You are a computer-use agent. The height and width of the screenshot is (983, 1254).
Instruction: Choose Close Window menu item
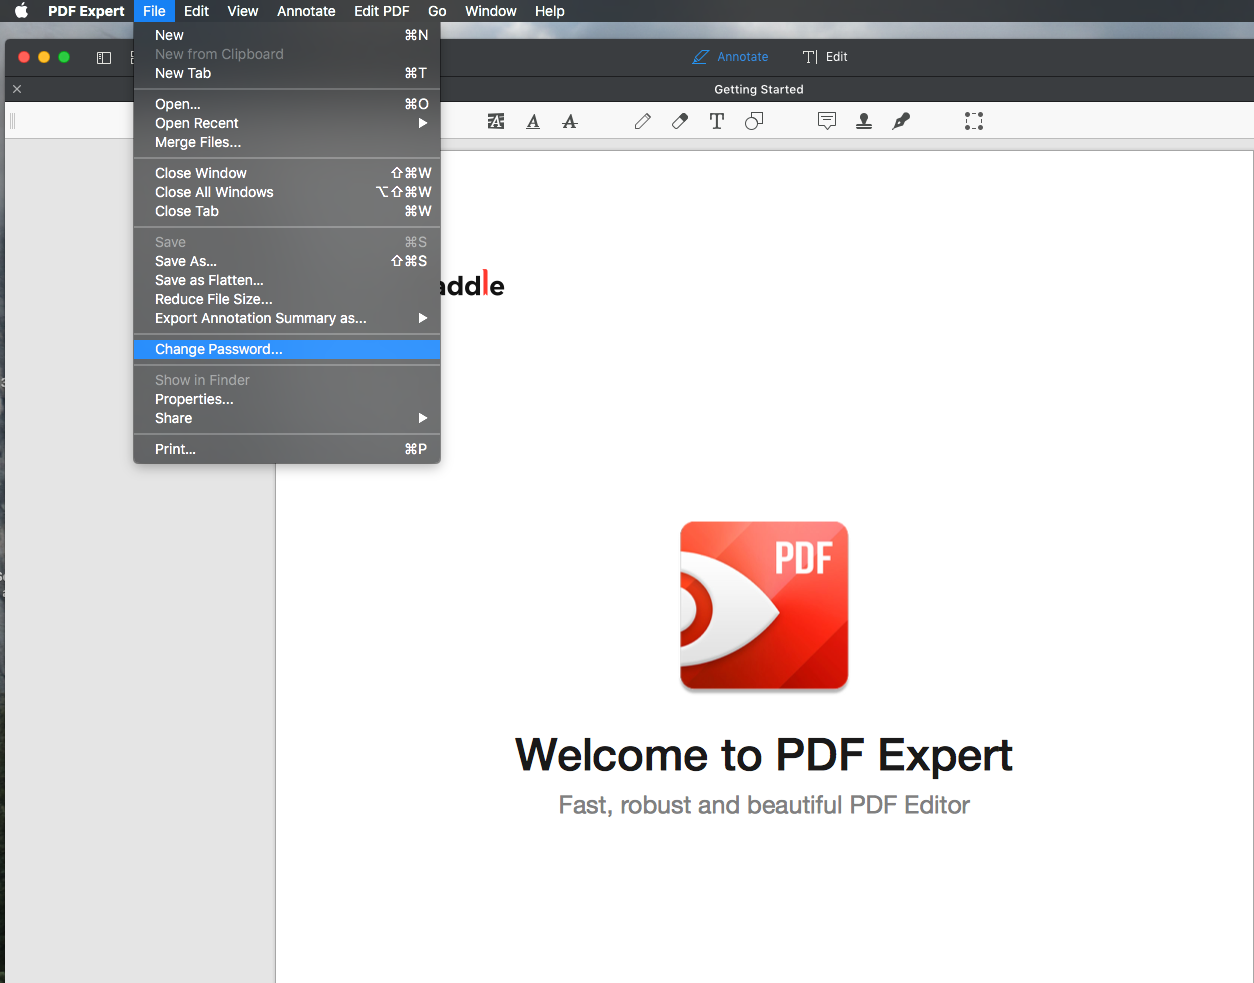pos(287,173)
